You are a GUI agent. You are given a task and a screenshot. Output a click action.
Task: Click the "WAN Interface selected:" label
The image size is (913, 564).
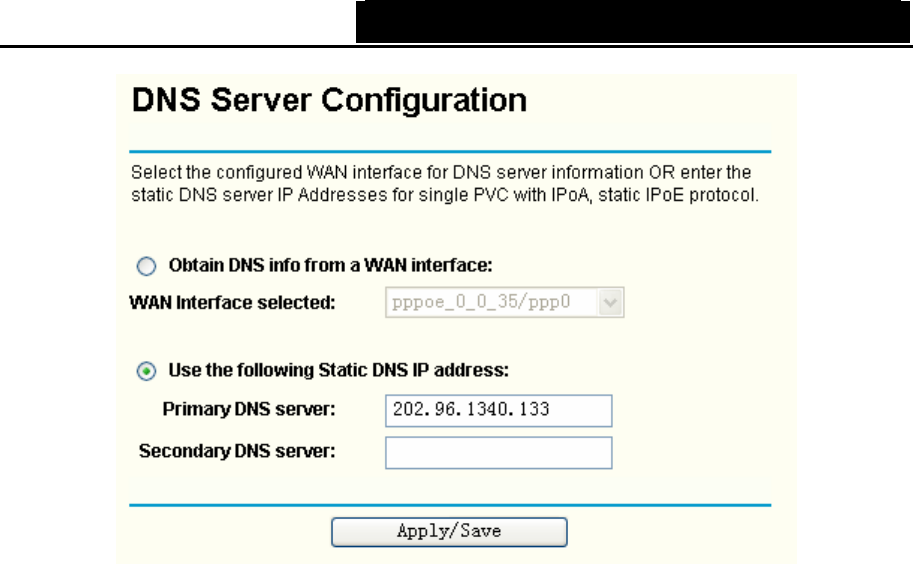click(232, 303)
